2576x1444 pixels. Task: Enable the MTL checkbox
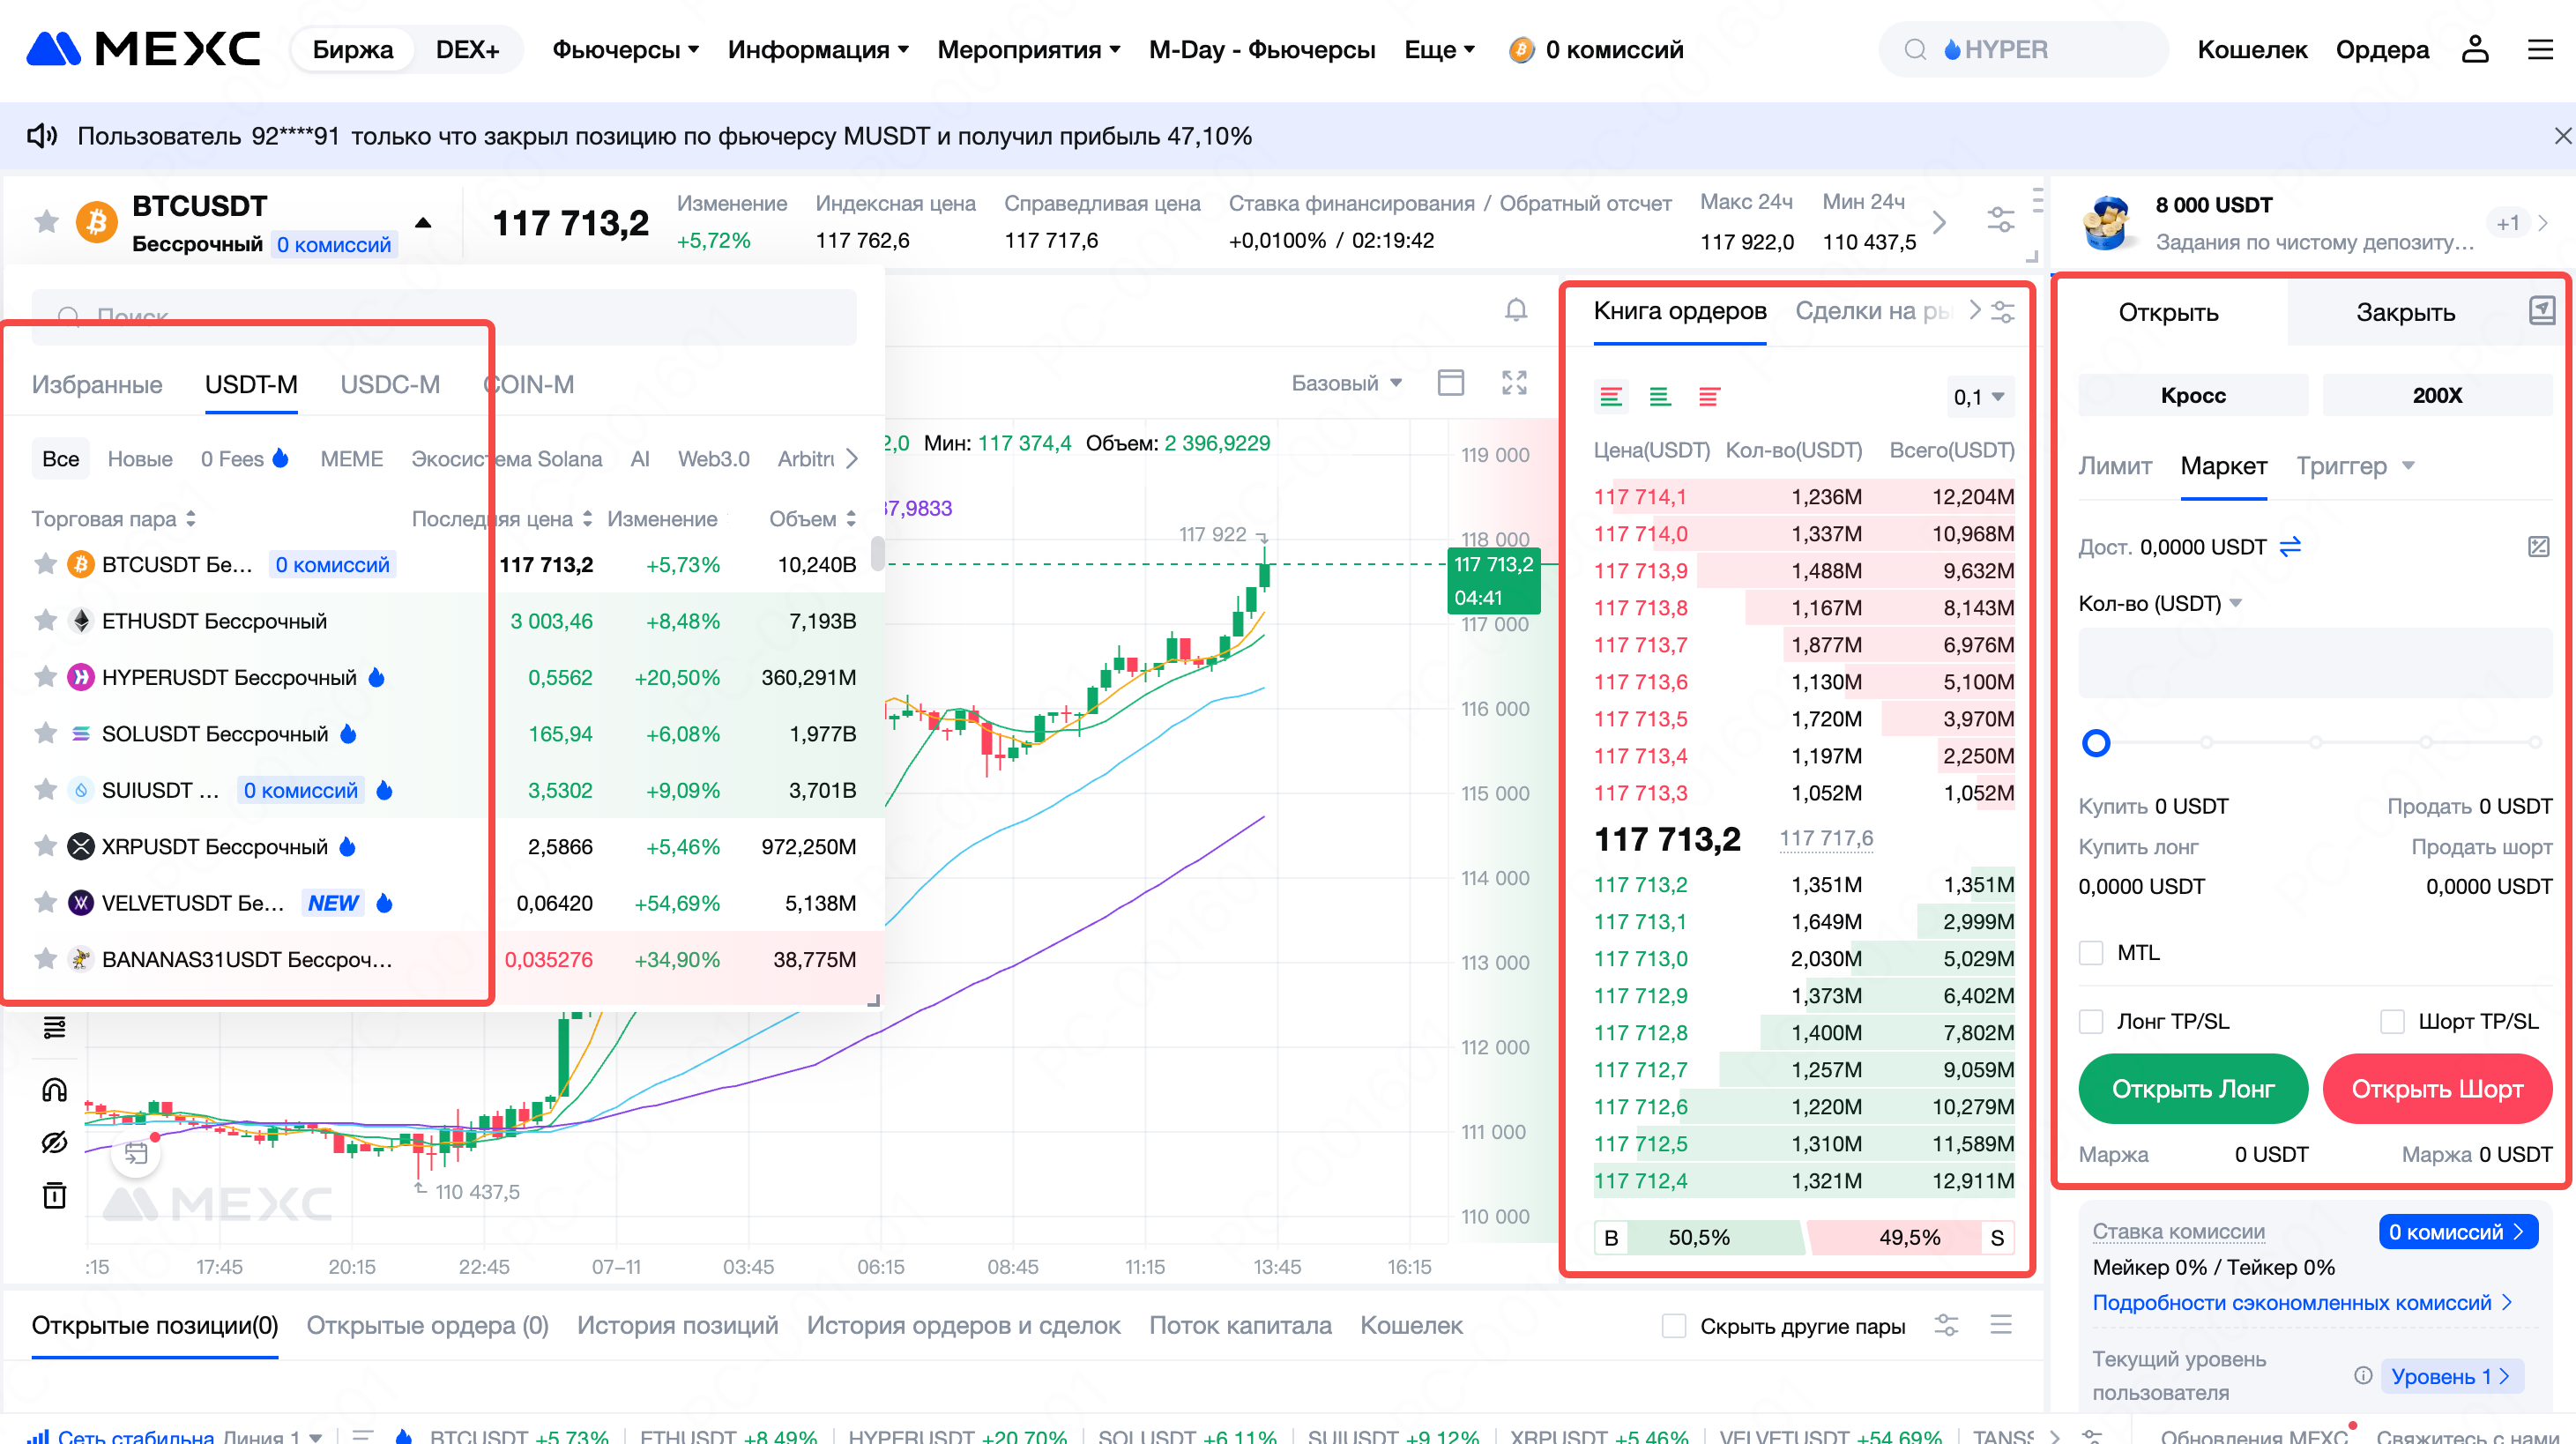(x=2091, y=953)
